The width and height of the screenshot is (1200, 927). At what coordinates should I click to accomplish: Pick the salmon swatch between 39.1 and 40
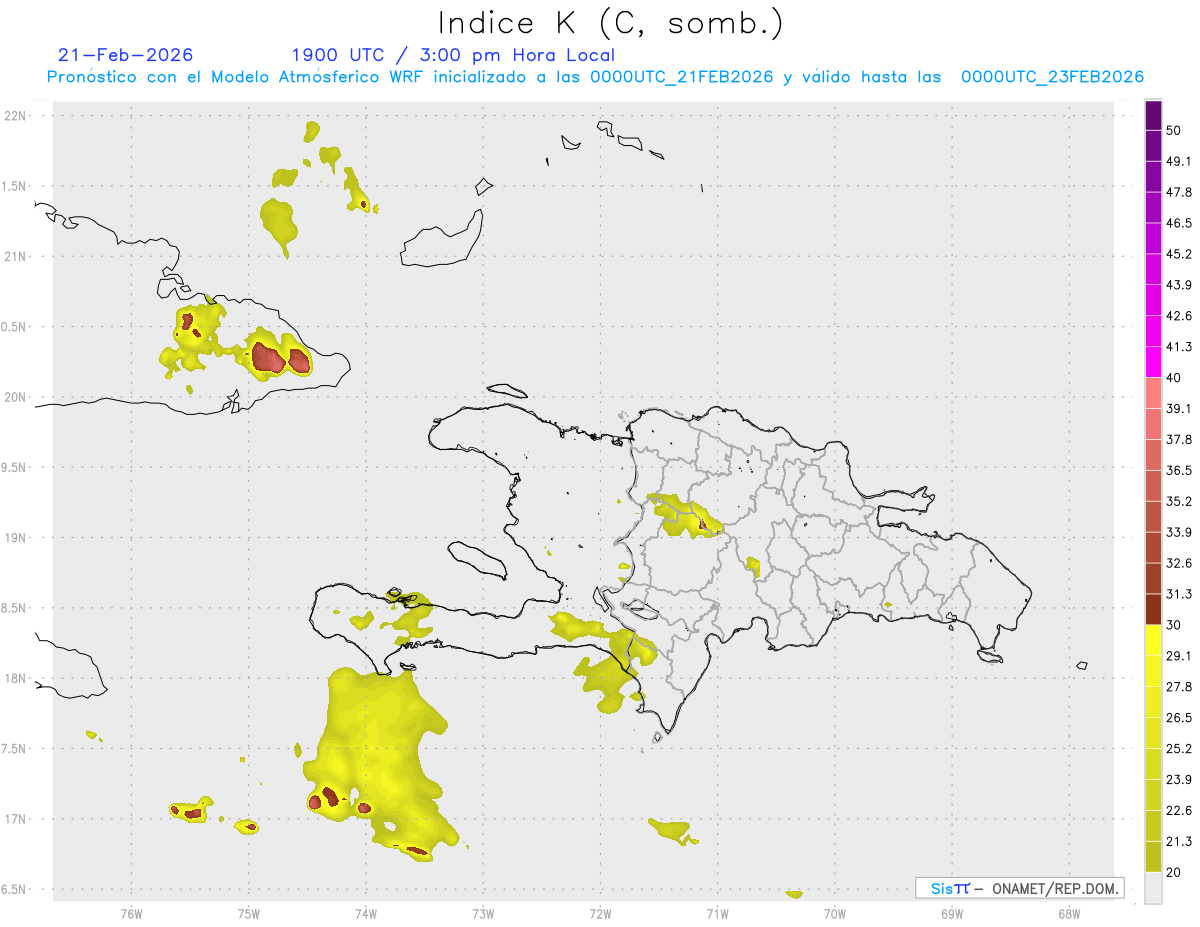1153,393
